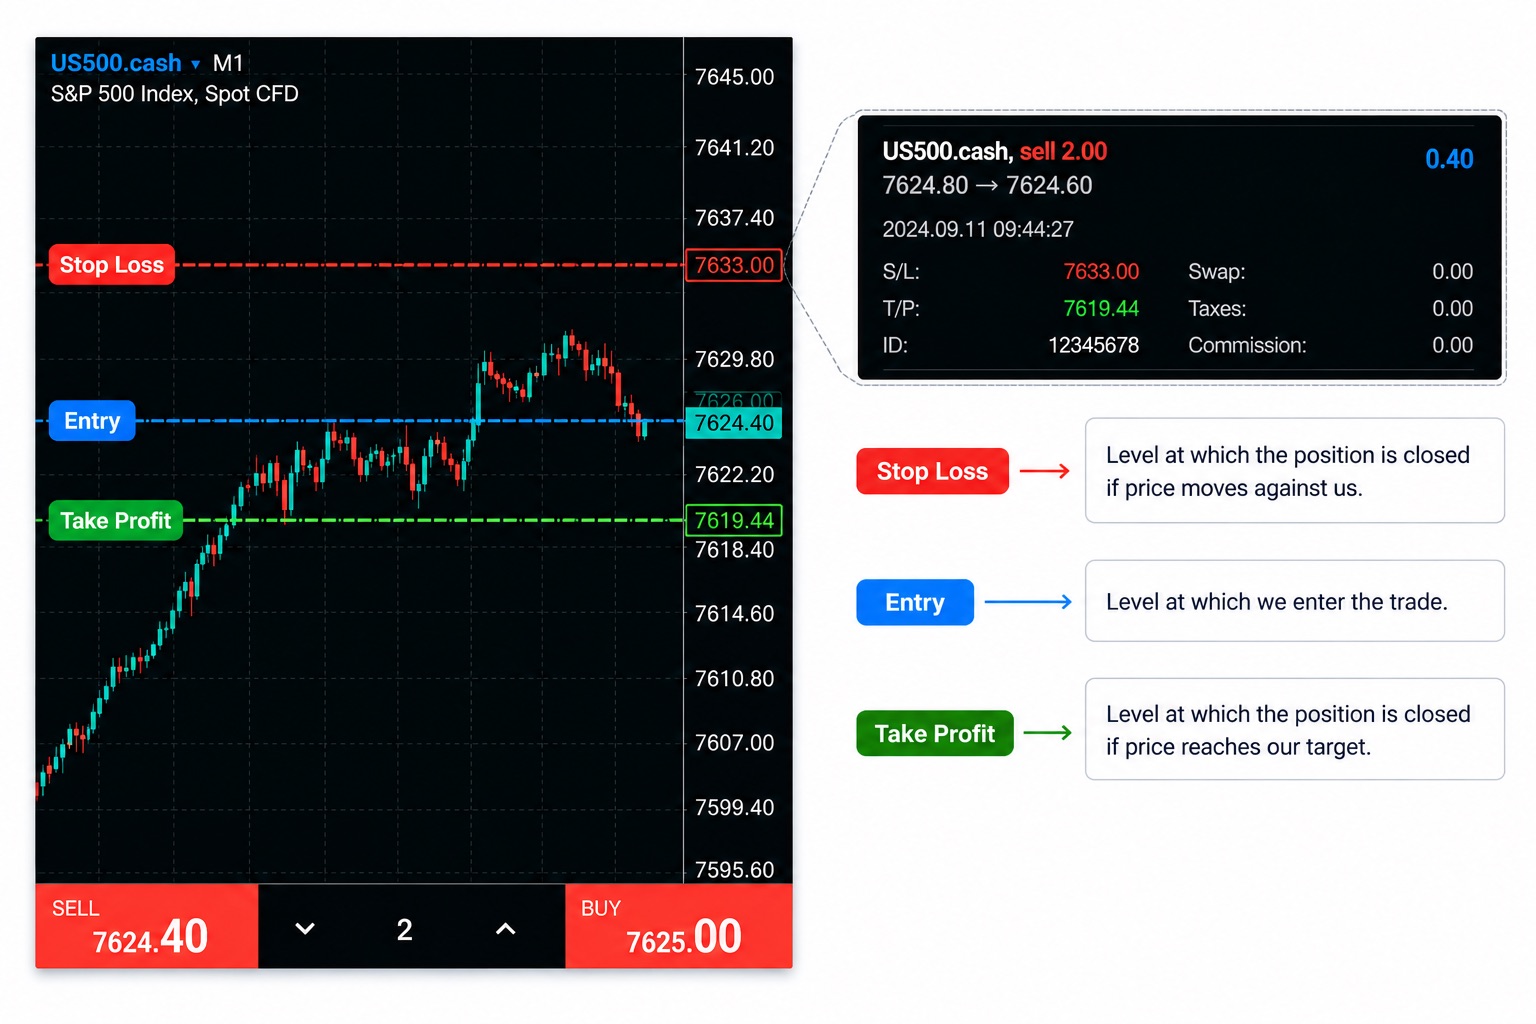Click the 7633.00 stop loss price marker
Image resolution: width=1536 pixels, height=1024 pixels.
pyautogui.click(x=734, y=265)
